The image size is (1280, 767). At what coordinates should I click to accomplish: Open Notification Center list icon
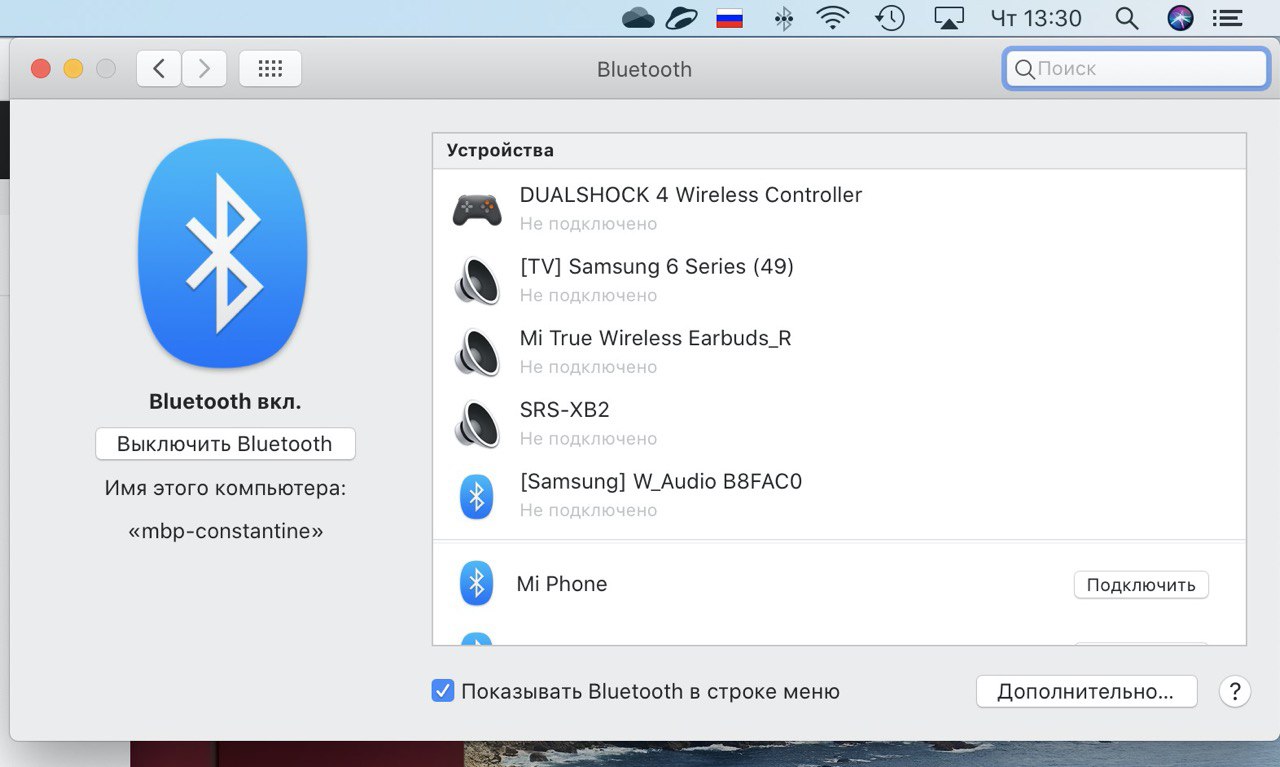pos(1227,18)
